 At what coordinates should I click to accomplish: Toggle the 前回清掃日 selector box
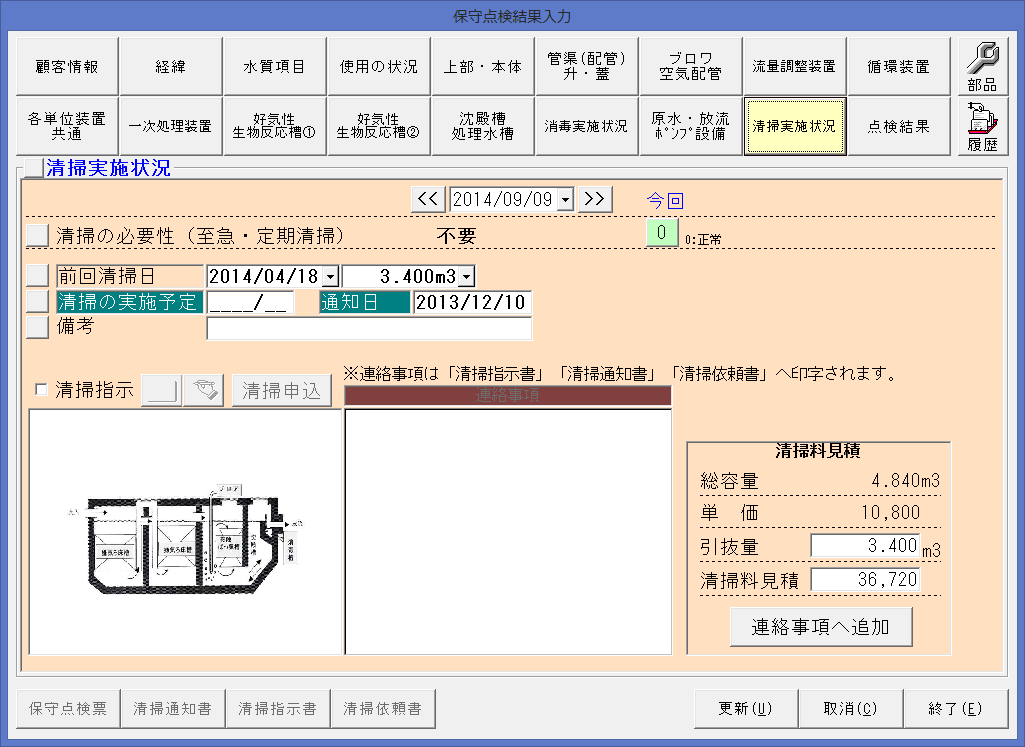coord(37,275)
